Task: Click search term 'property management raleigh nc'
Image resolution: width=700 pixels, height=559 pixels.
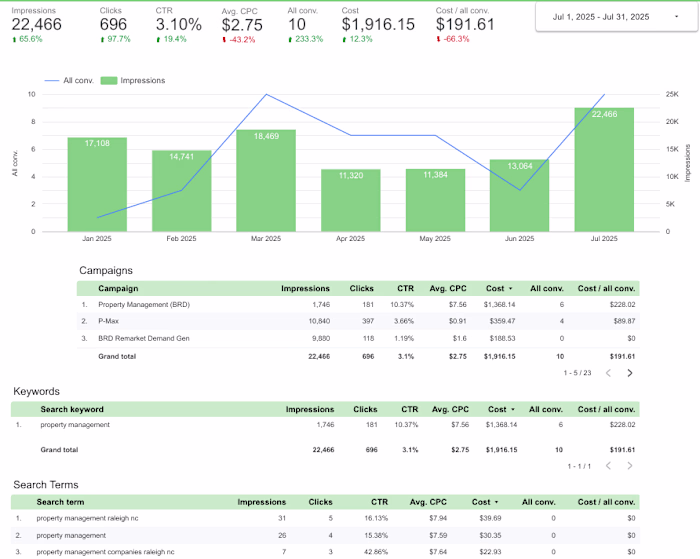Action: coord(88,518)
